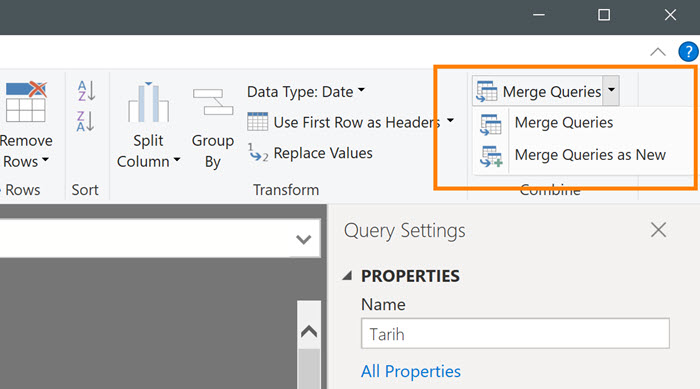Sort the column descending Z to A
700x389 pixels.
coord(86,121)
